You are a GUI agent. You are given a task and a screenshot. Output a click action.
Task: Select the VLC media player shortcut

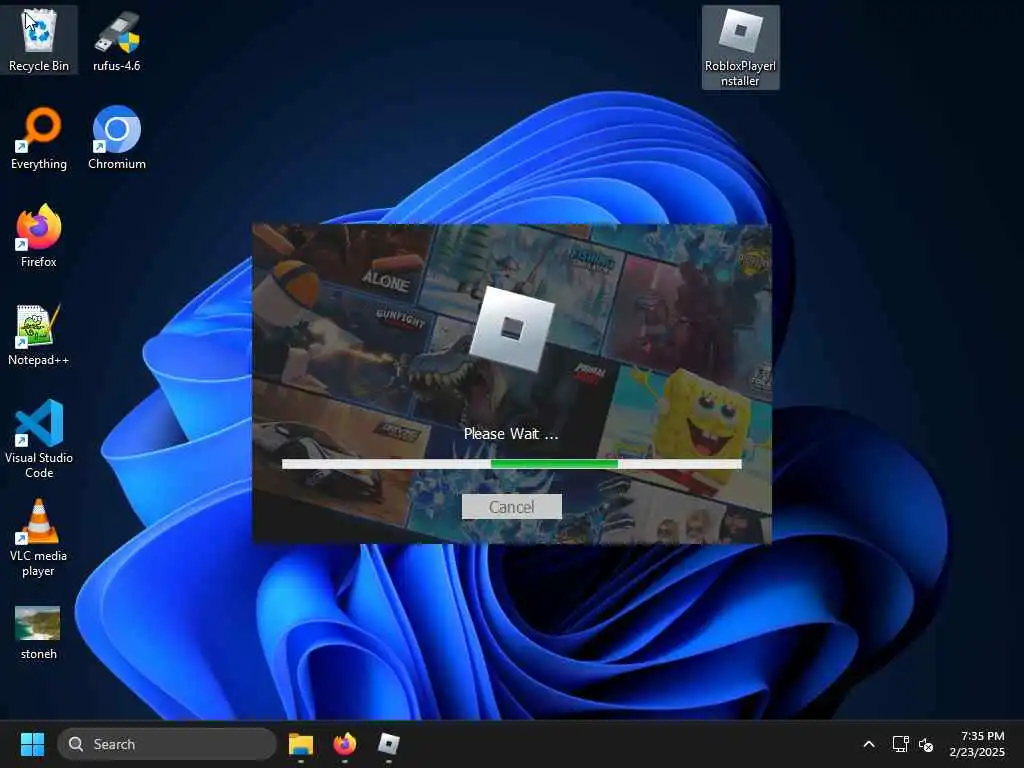coord(39,537)
